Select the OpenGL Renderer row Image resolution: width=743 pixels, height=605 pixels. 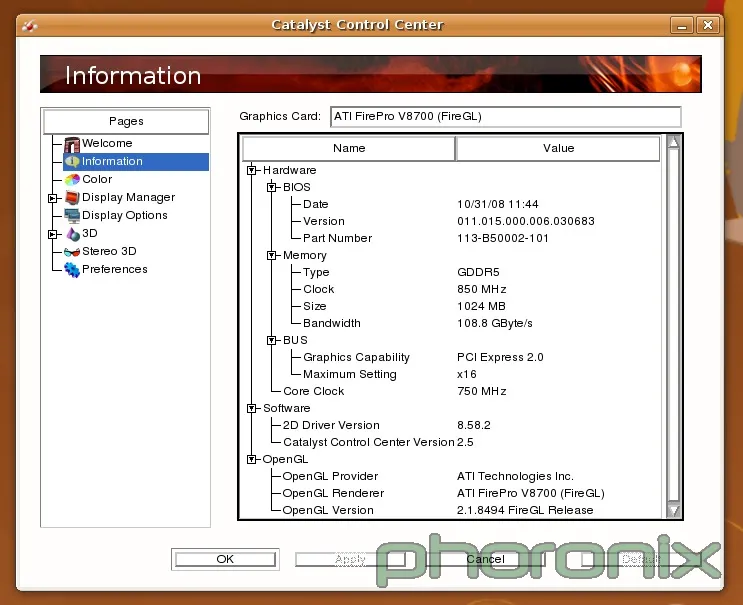[x=451, y=493]
